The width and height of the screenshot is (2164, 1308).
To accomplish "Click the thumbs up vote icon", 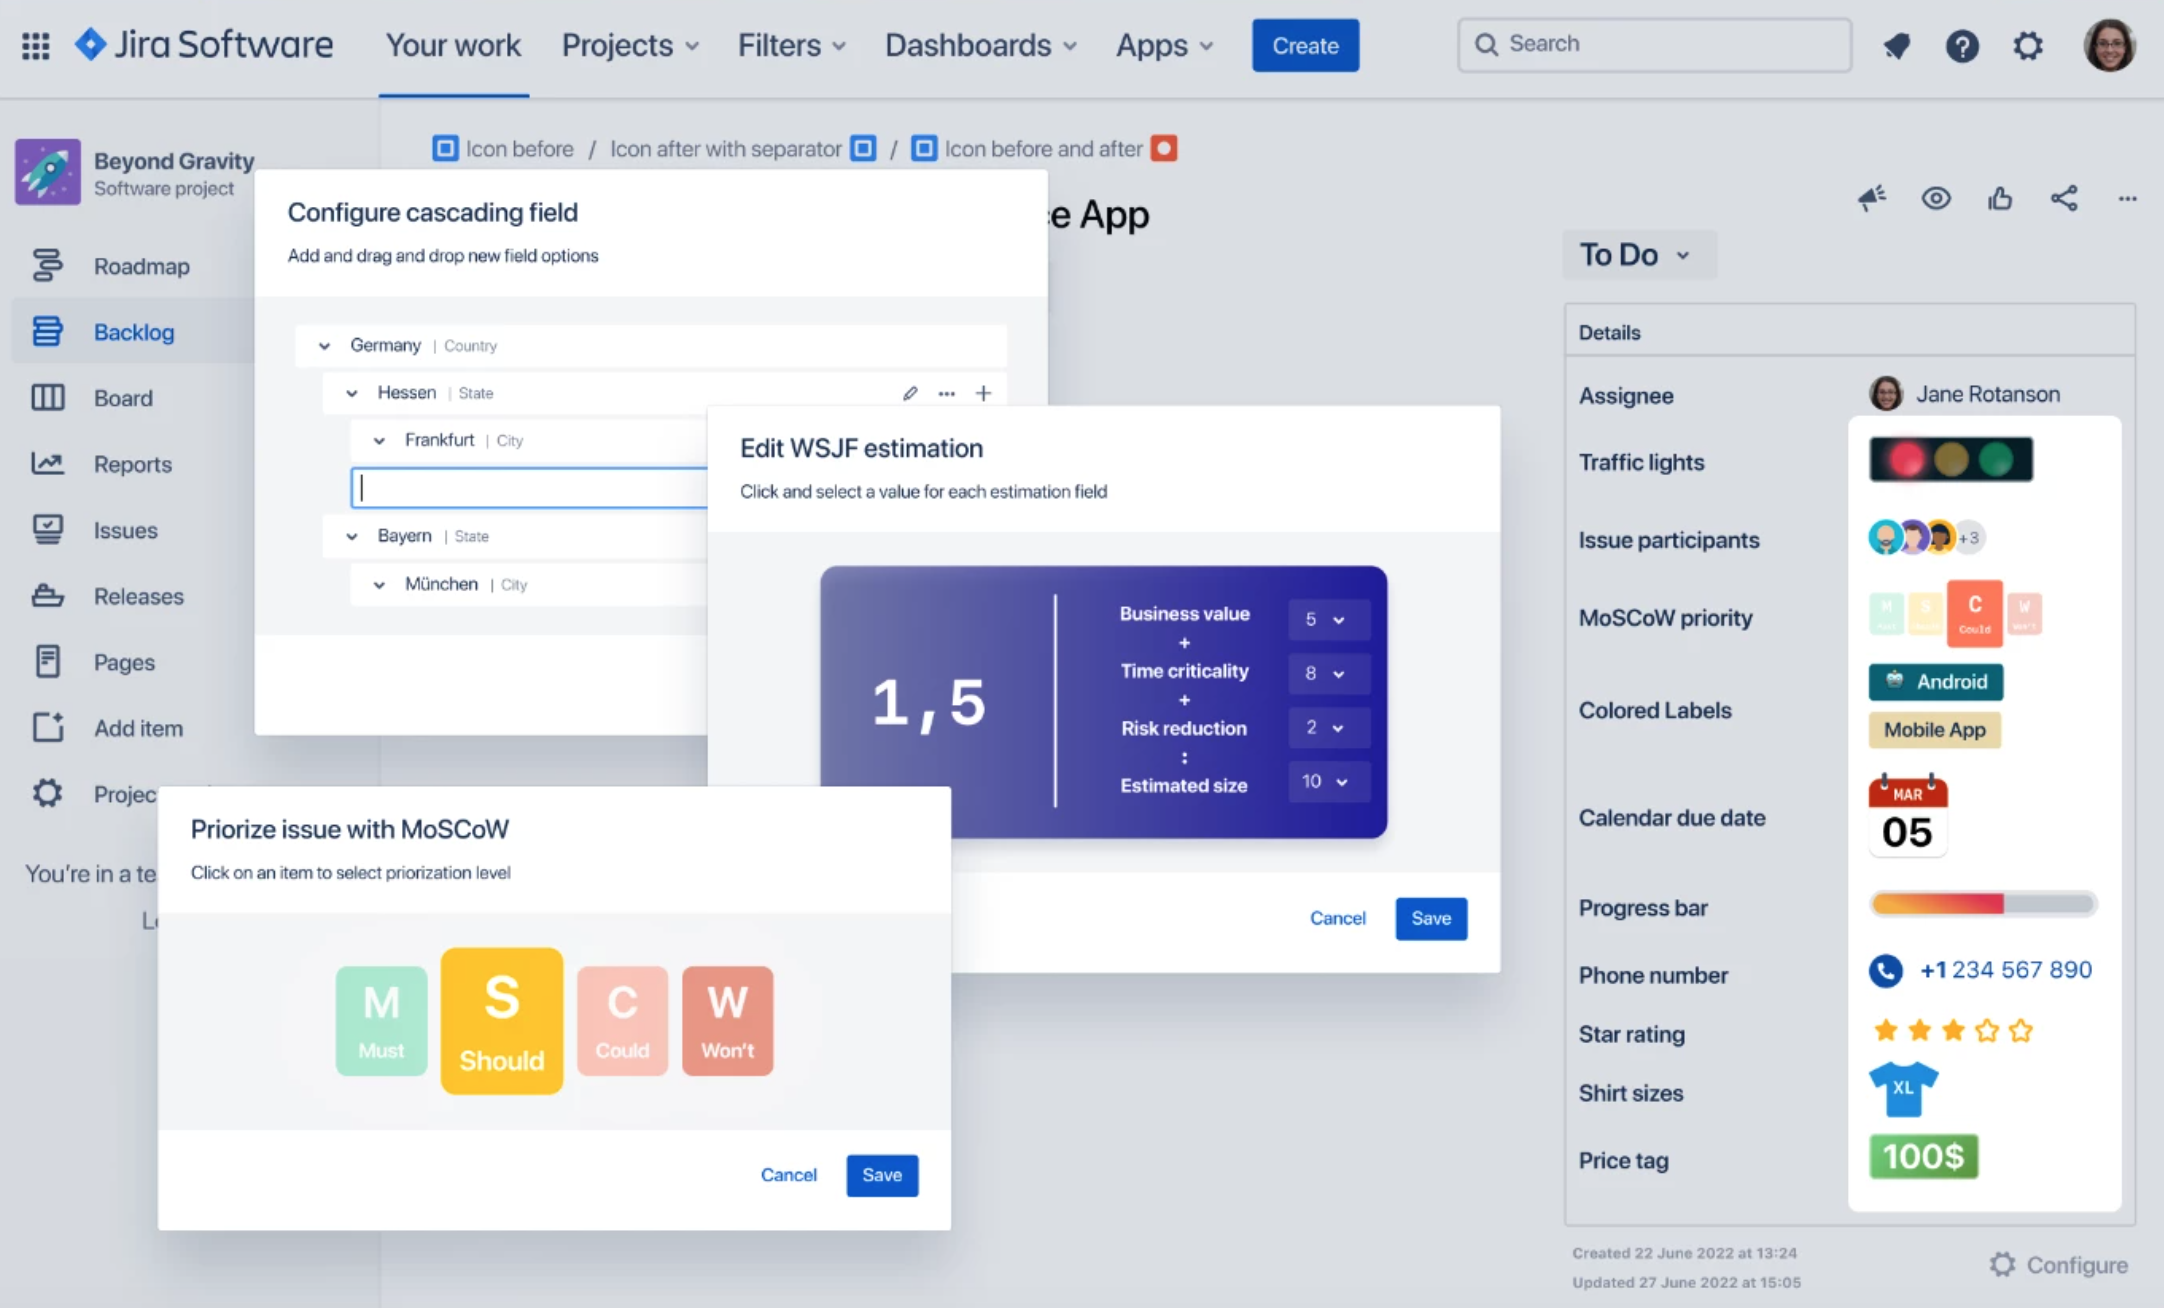I will 2000,198.
